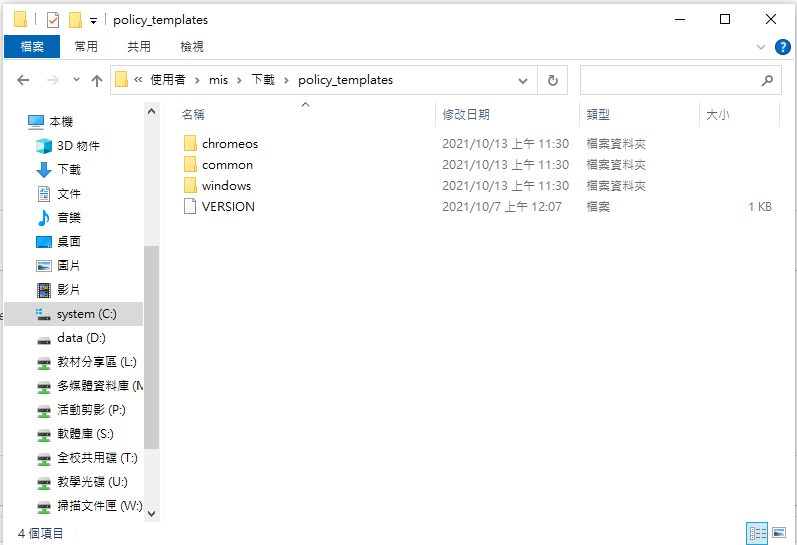Expand the ribbon with the chevron
Viewport: 797px width, 545px height.
[761, 47]
